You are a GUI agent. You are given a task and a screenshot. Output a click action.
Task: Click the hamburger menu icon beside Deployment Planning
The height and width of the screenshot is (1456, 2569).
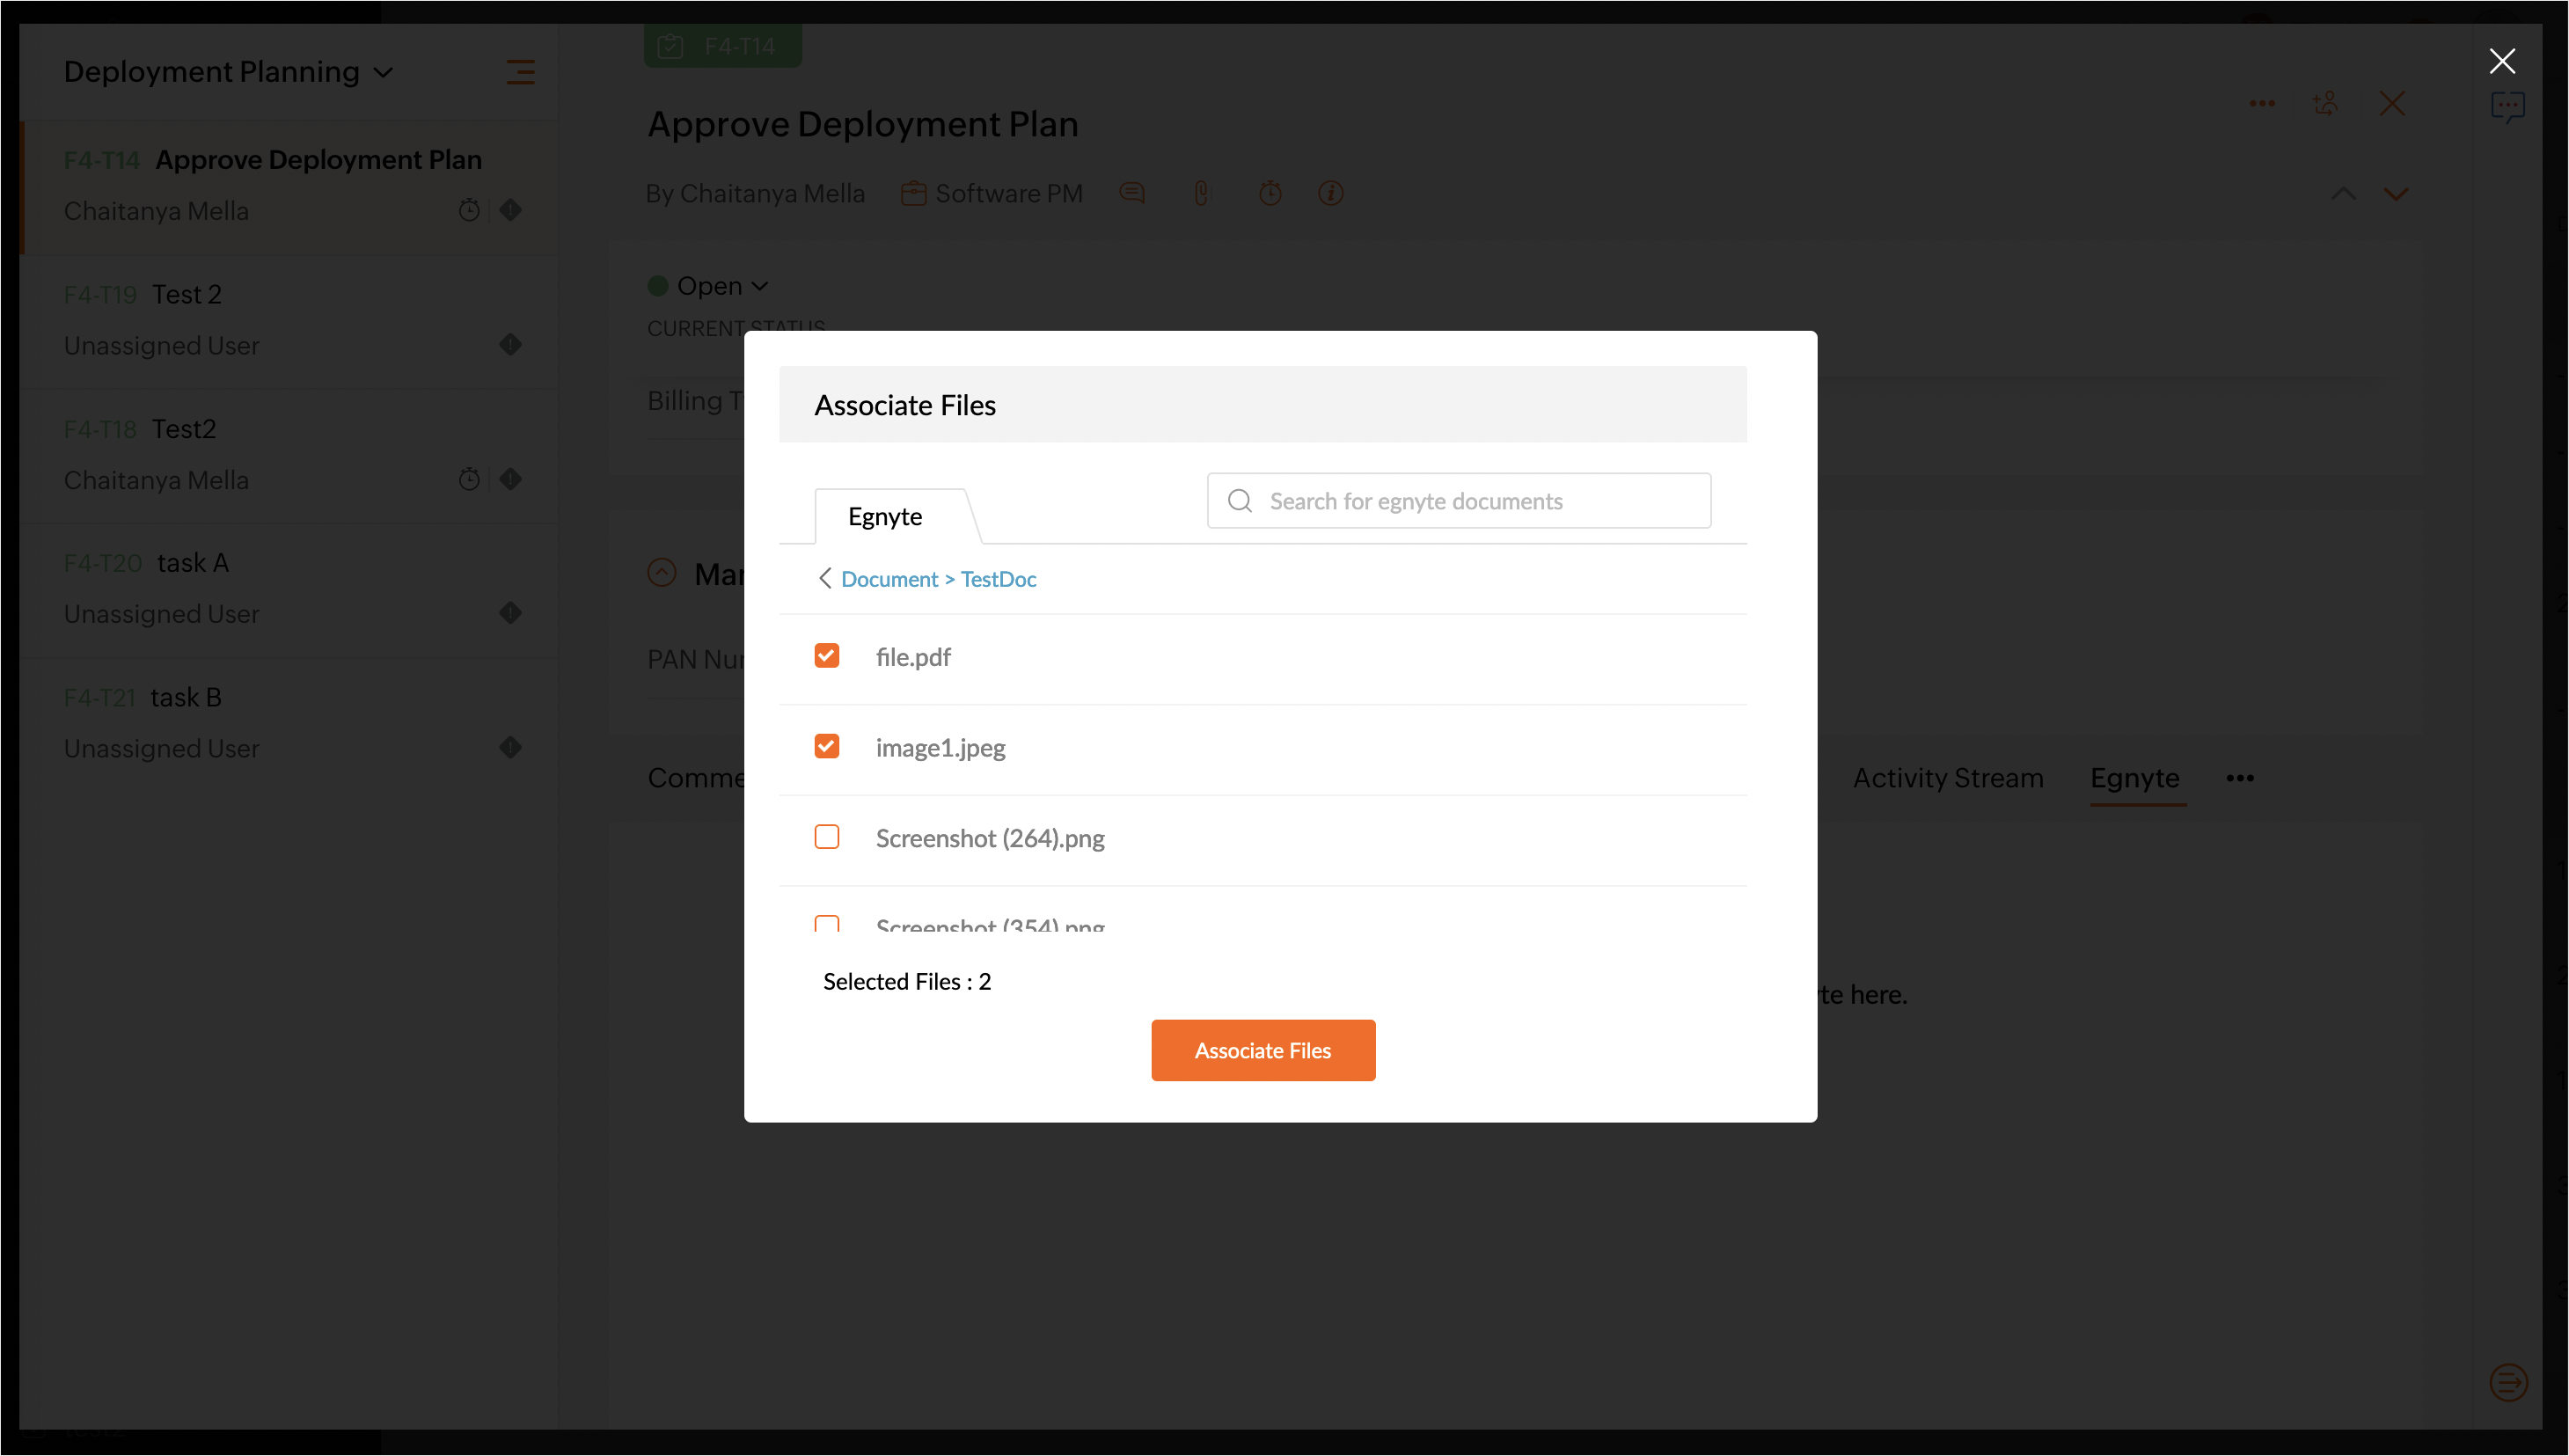520,72
